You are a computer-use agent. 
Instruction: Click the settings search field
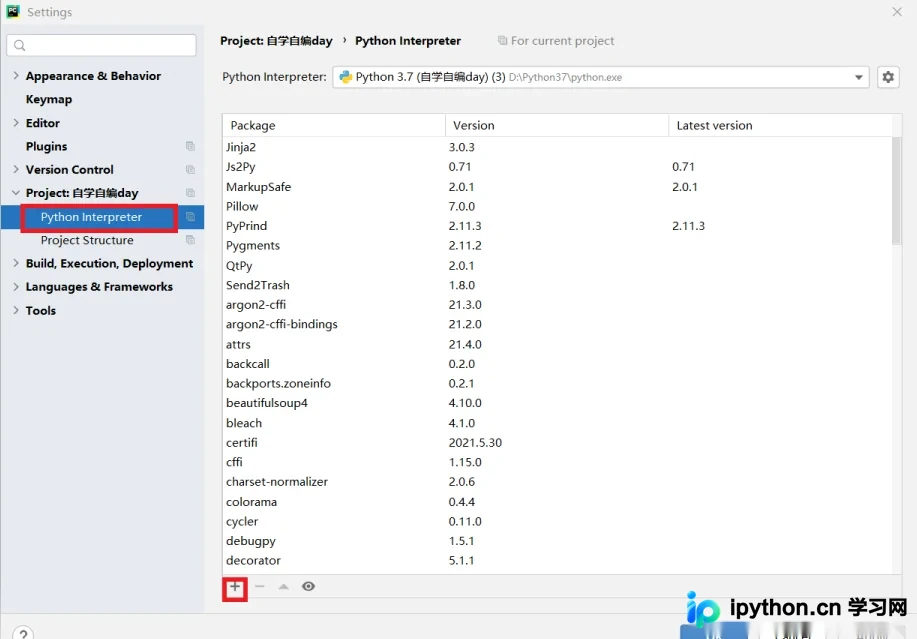click(x=101, y=45)
